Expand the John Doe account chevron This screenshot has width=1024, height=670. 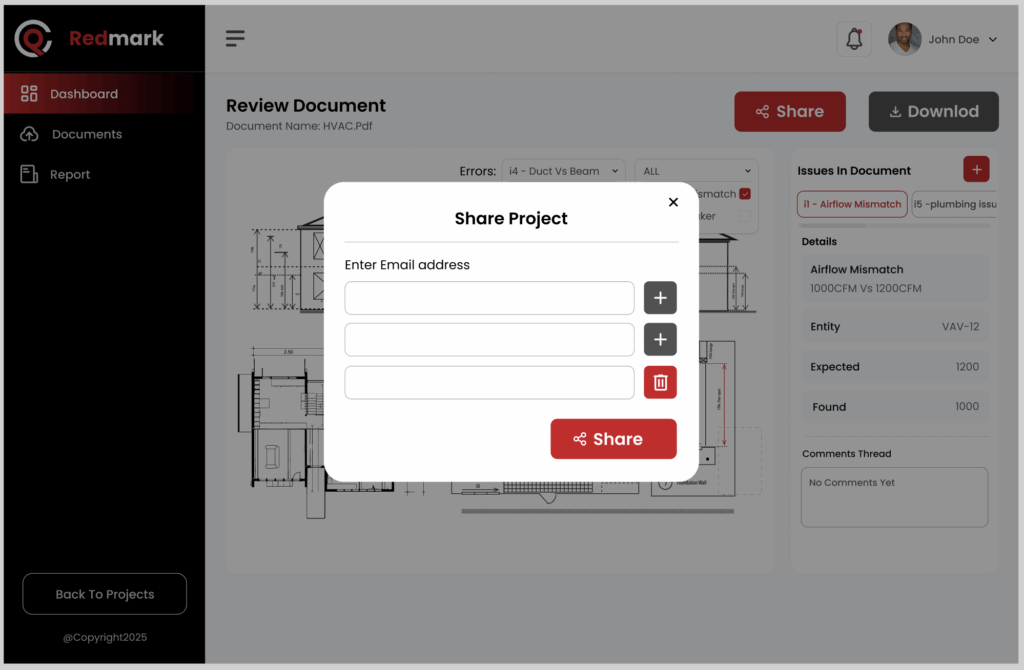[993, 40]
